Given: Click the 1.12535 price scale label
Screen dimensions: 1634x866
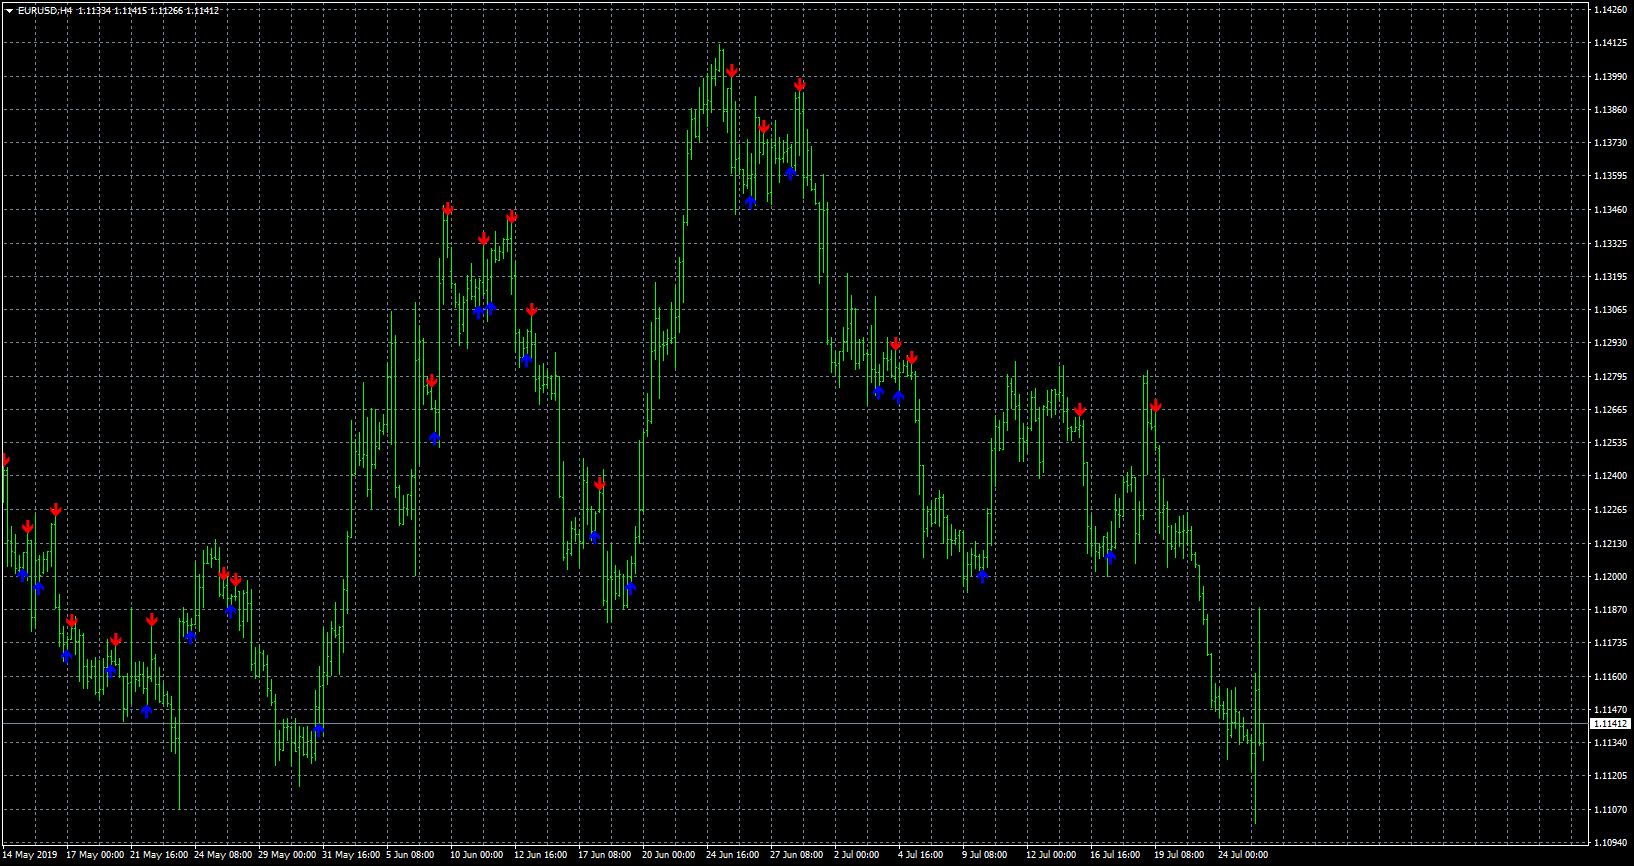Looking at the screenshot, I should [1610, 442].
